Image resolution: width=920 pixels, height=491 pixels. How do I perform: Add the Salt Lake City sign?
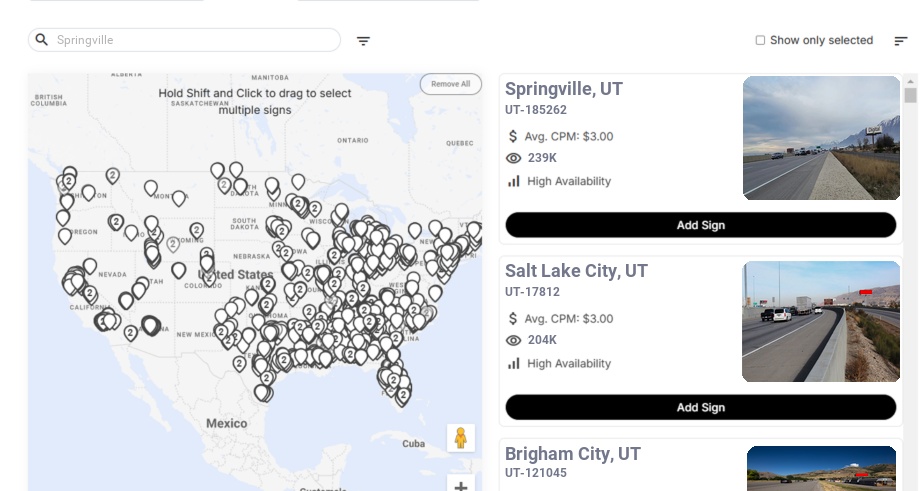point(700,407)
